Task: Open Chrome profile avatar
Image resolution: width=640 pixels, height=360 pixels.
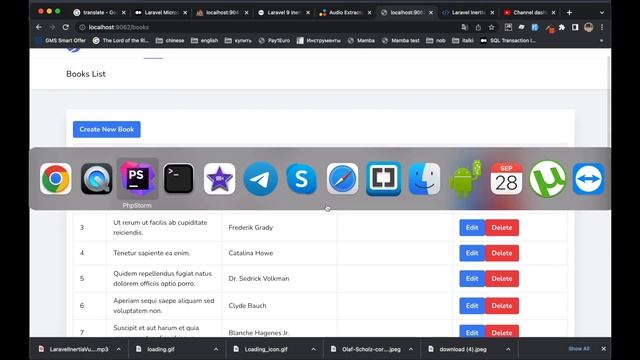Action: click(x=588, y=27)
